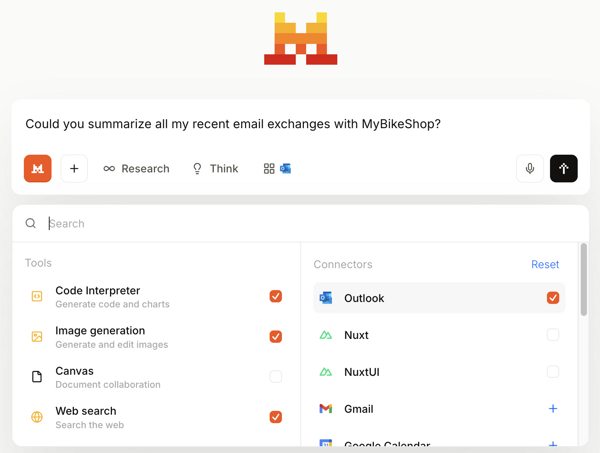
Task: Select the NuxtUI connector label
Action: (x=362, y=372)
